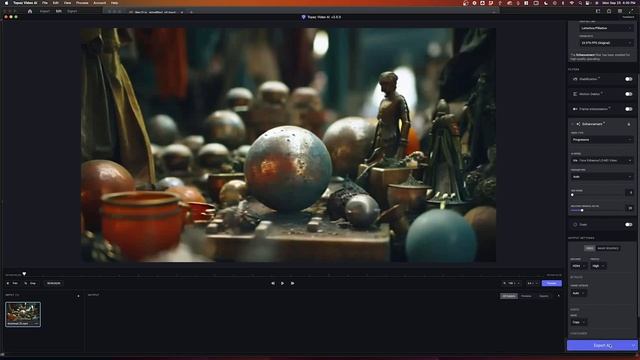Toggle the Motion Deblur filter switch

pyautogui.click(x=629, y=94)
